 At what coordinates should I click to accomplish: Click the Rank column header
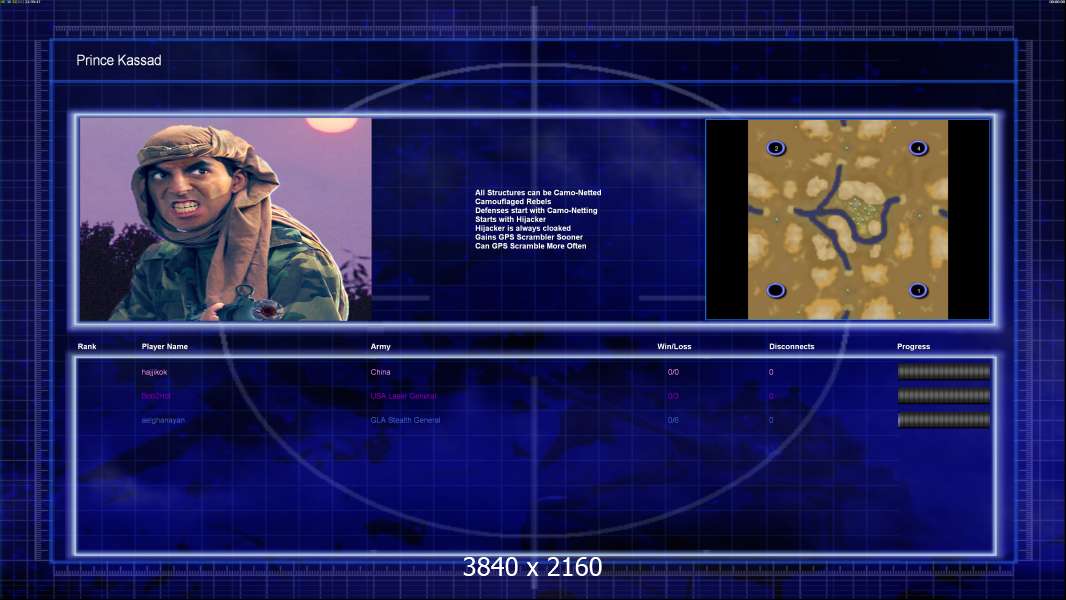point(87,347)
